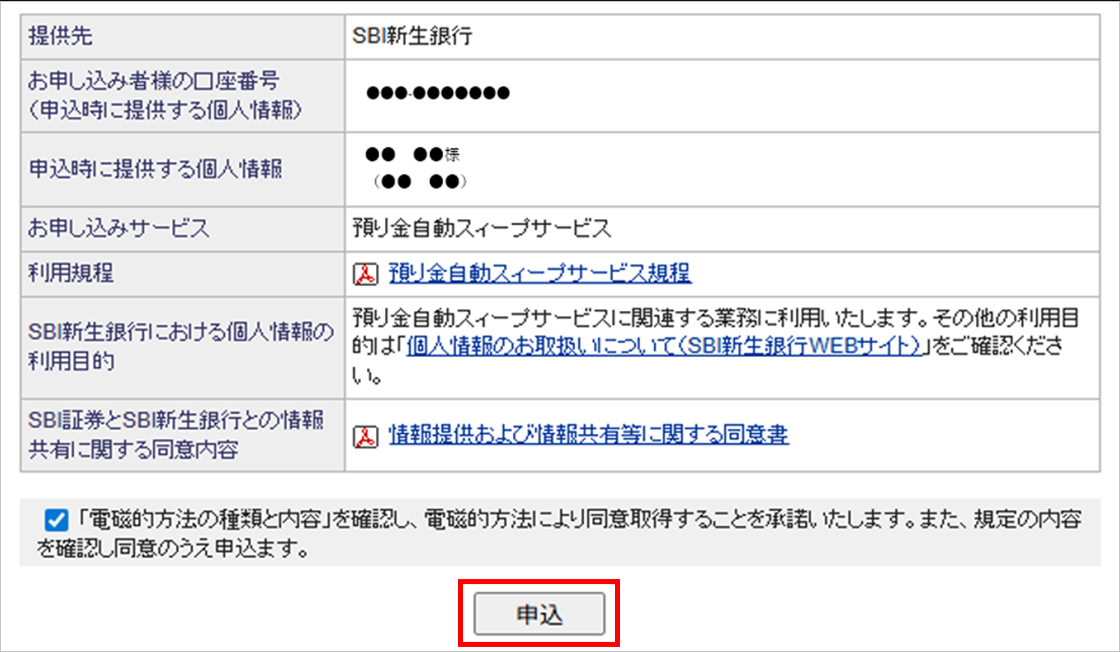Image resolution: width=1120 pixels, height=652 pixels.
Task: Click the 利用規程 label cell
Action: click(x=183, y=274)
